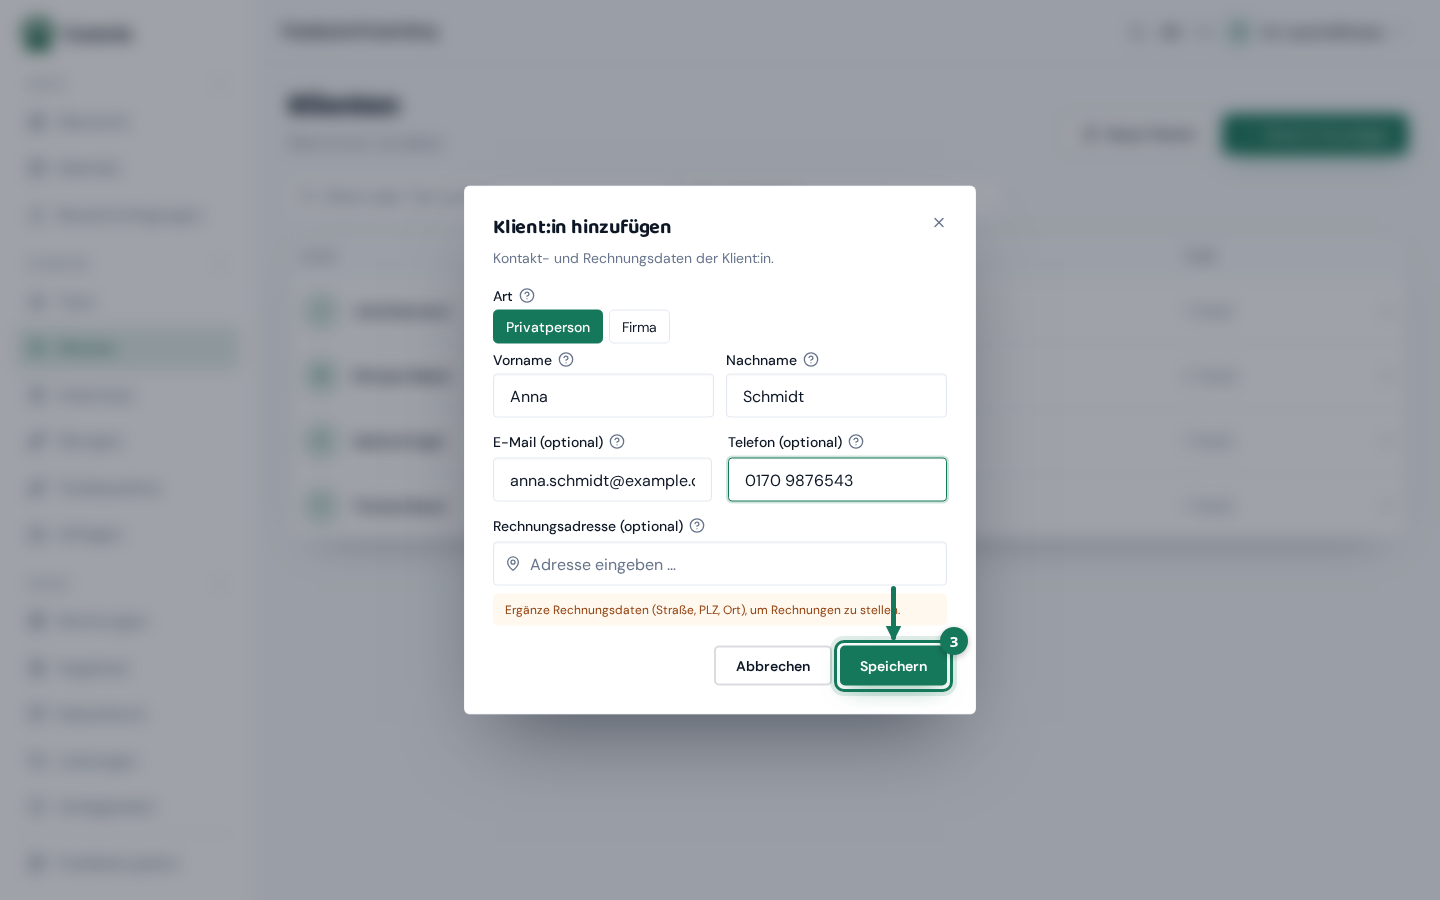Select the Privatperson type option

tap(548, 327)
